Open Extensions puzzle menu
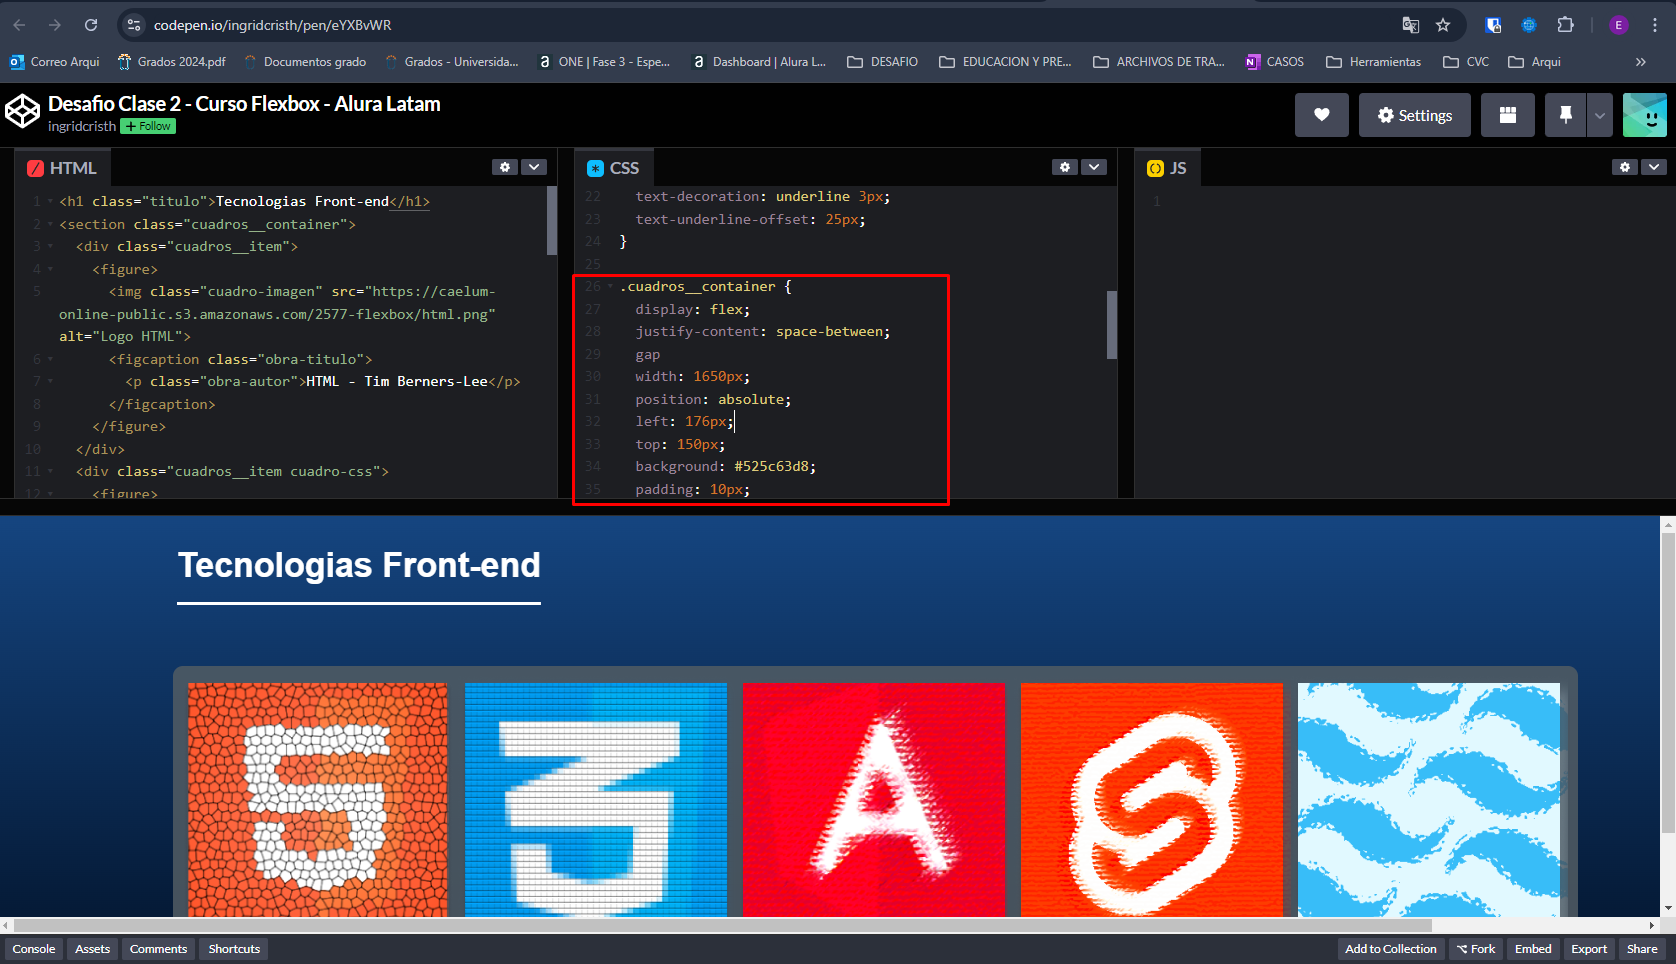The width and height of the screenshot is (1676, 964). point(1566,25)
